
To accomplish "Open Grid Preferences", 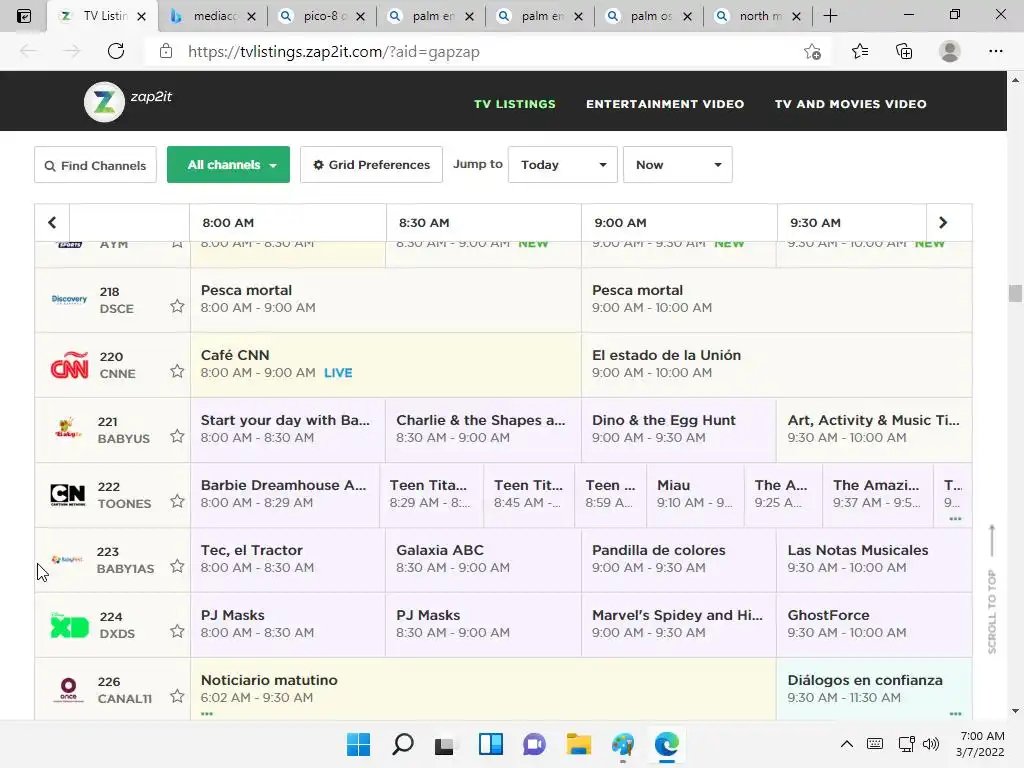I will coord(372,165).
